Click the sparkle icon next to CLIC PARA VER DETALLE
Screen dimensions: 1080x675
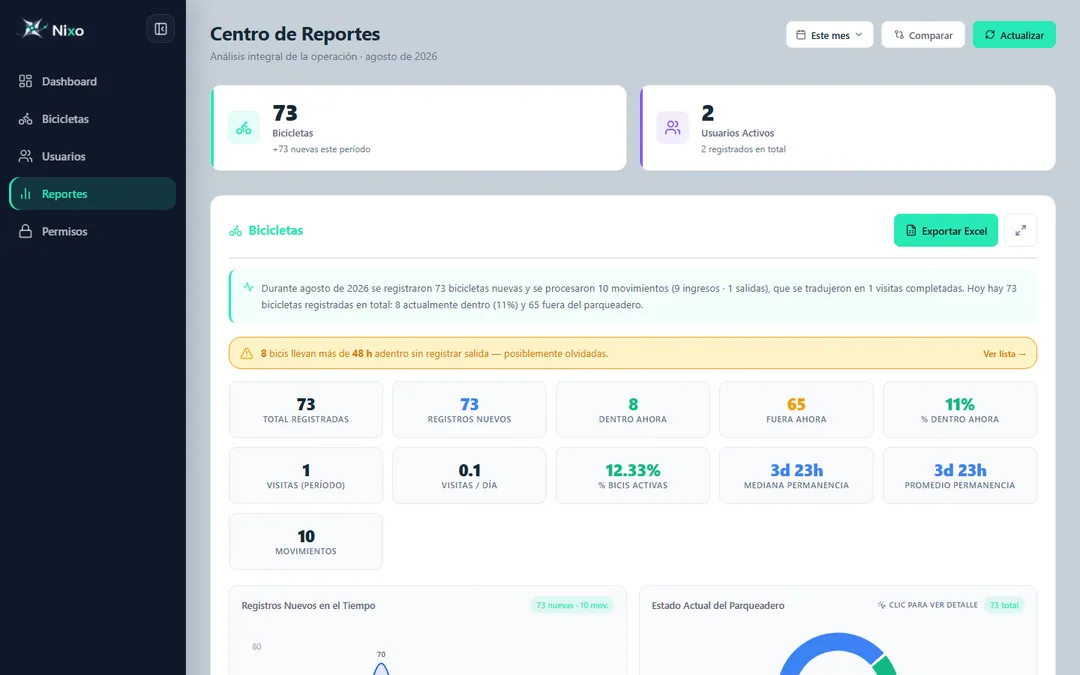pyautogui.click(x=881, y=605)
